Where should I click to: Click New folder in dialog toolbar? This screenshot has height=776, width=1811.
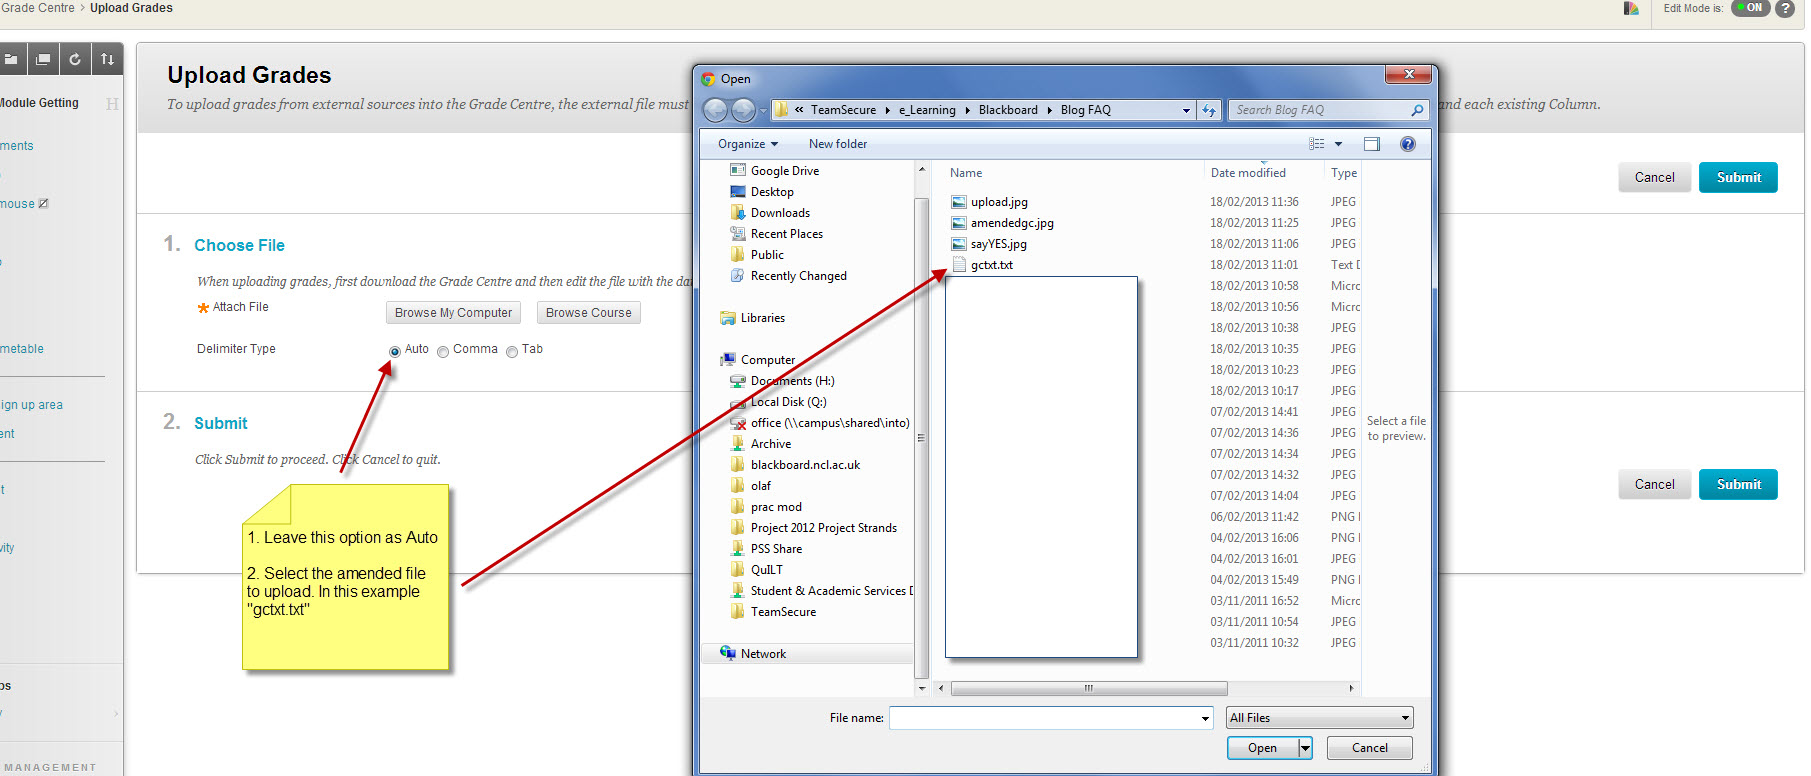click(837, 144)
